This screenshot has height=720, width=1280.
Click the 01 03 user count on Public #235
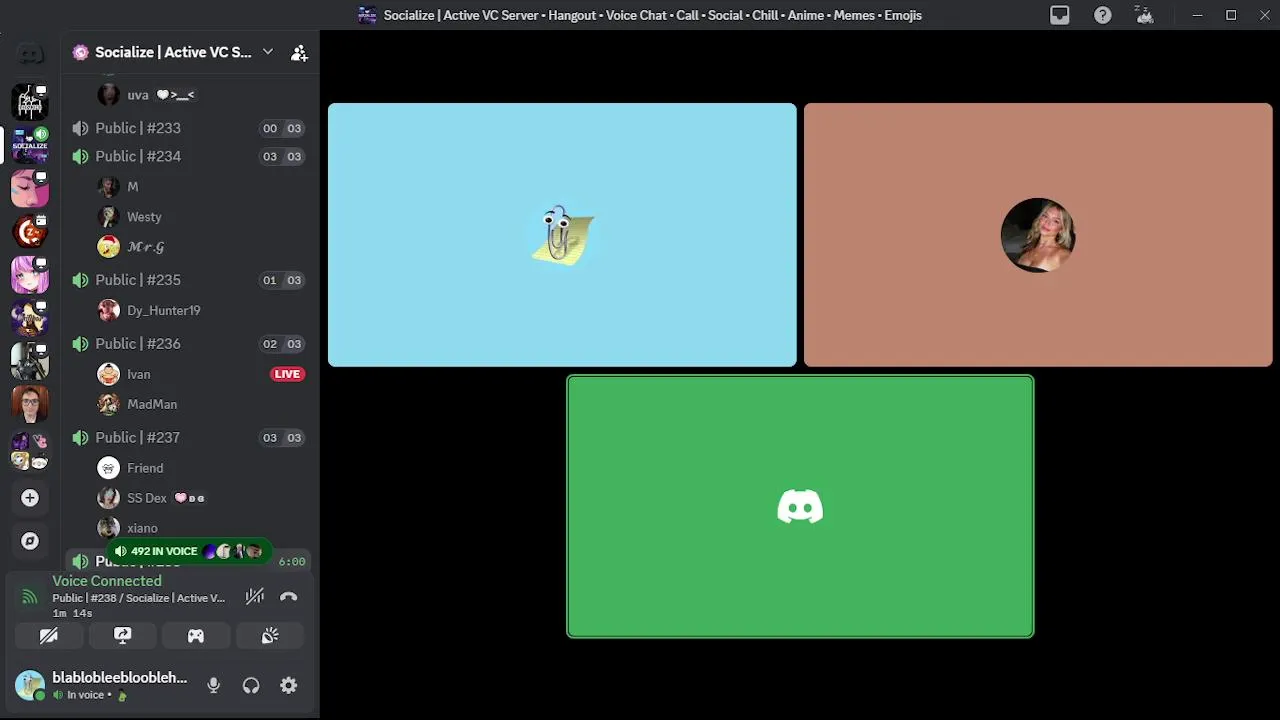point(282,280)
